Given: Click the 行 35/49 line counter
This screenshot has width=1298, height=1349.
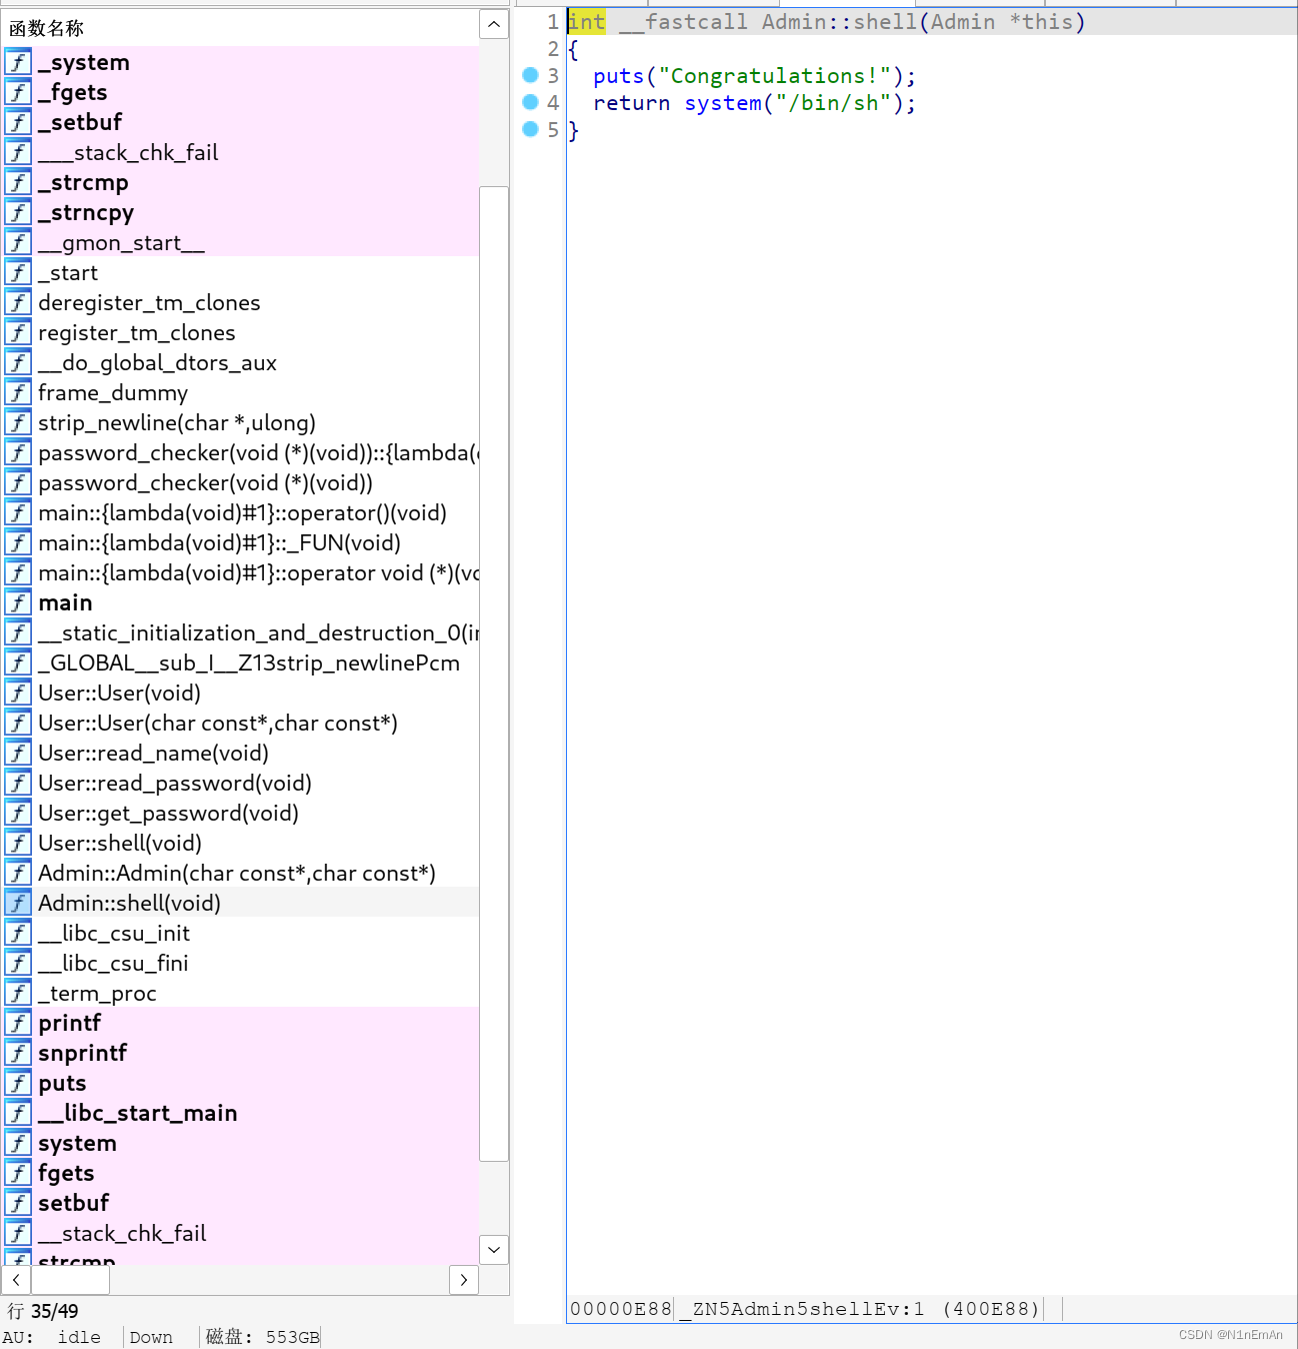Looking at the screenshot, I should (42, 1311).
